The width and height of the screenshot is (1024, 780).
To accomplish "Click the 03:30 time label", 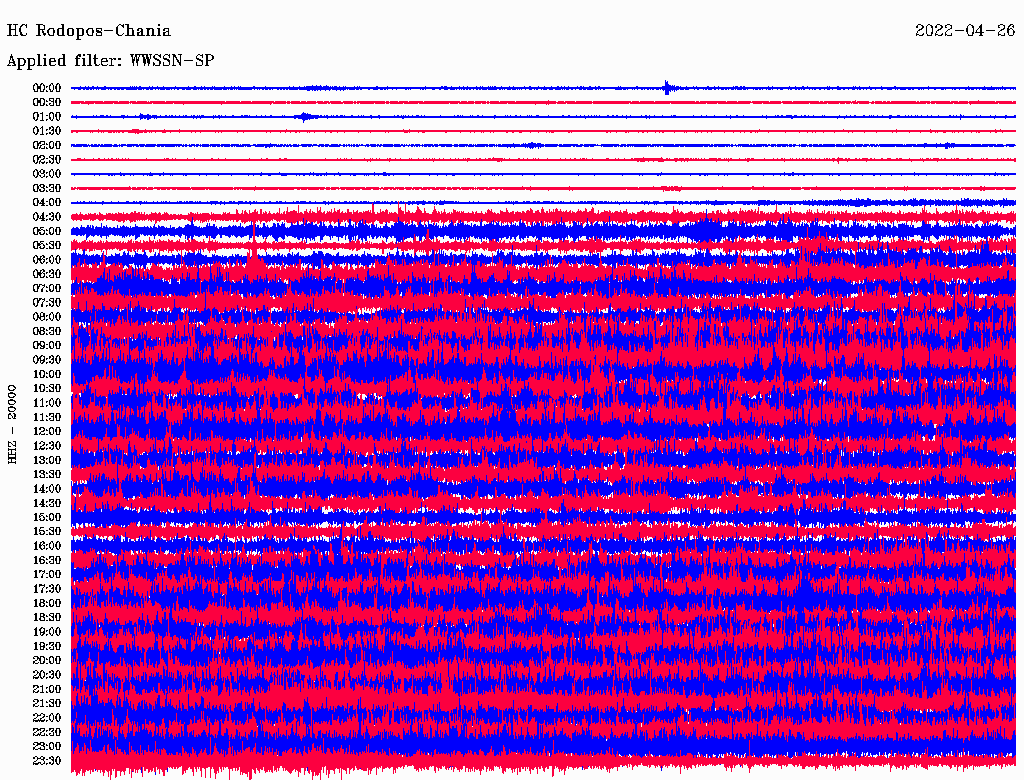I will pos(47,188).
